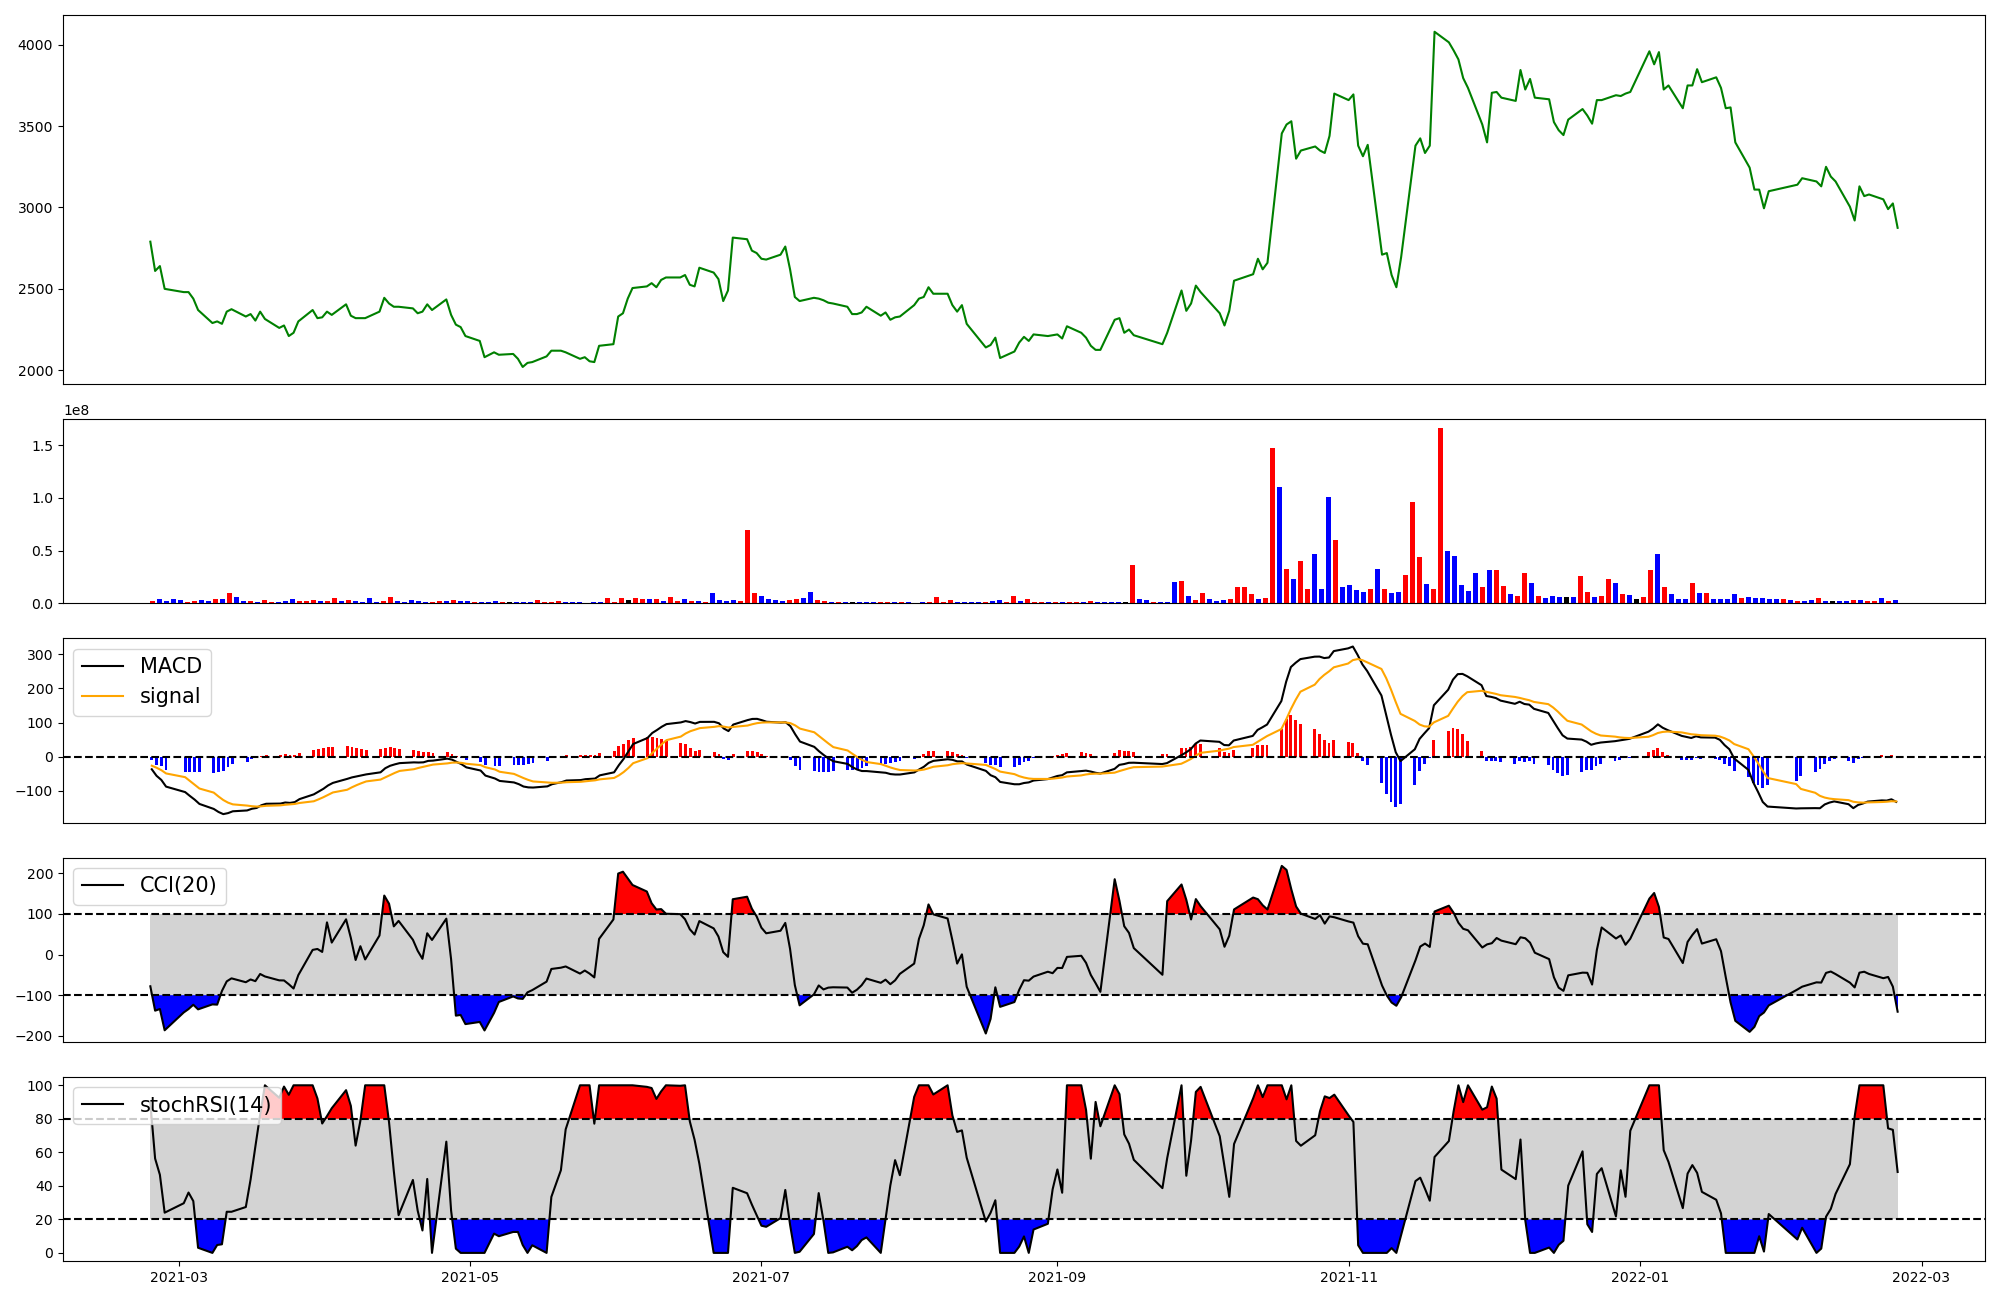Click the stochRSI(14) legend label
Viewport: 2000px width, 1300px height.
(x=205, y=1104)
